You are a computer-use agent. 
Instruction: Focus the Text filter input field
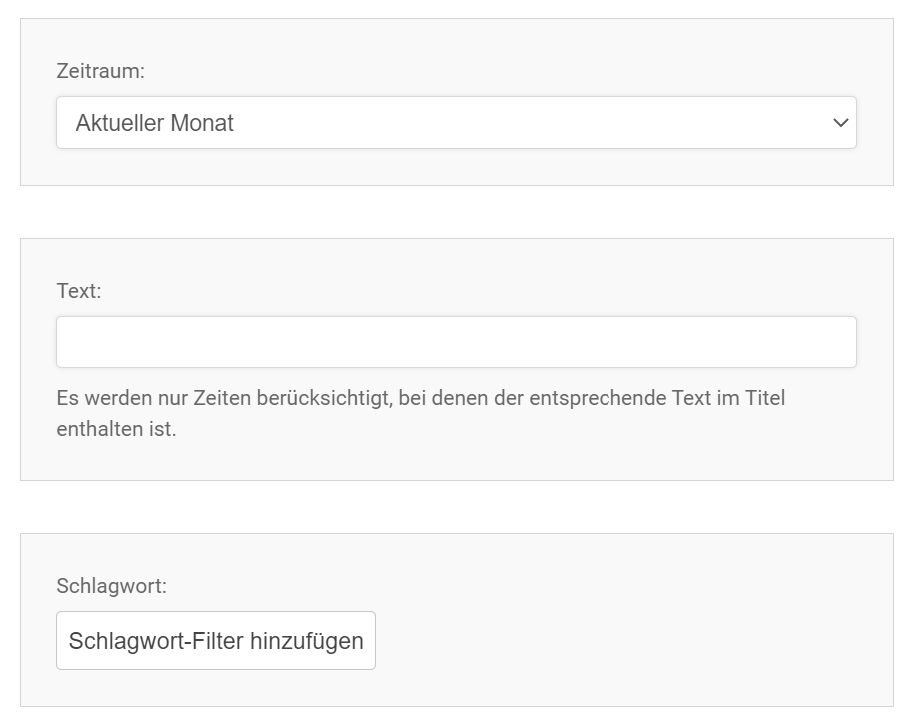pos(456,342)
